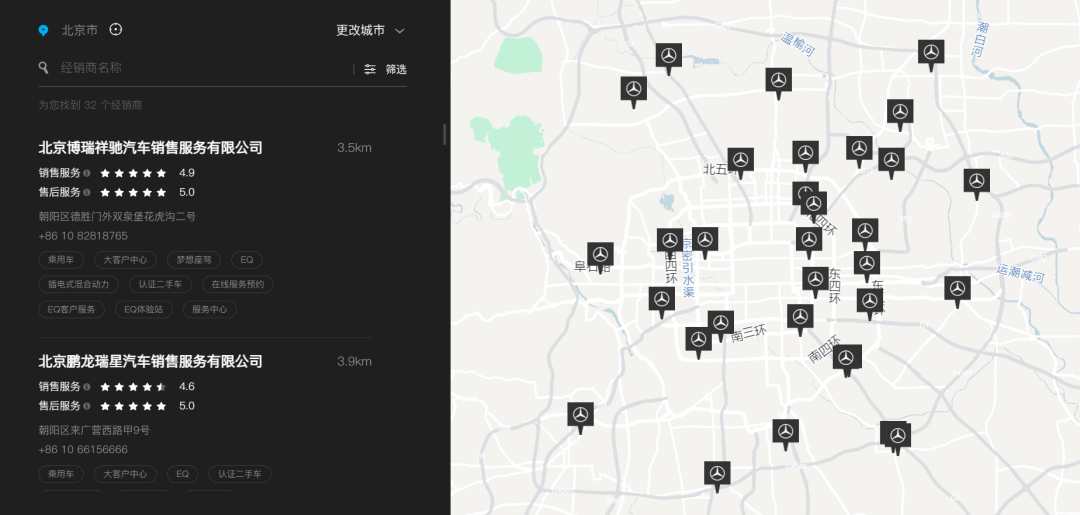Click the dealer list scrollbar thumb
This screenshot has height=515, width=1080.
pyautogui.click(x=445, y=134)
